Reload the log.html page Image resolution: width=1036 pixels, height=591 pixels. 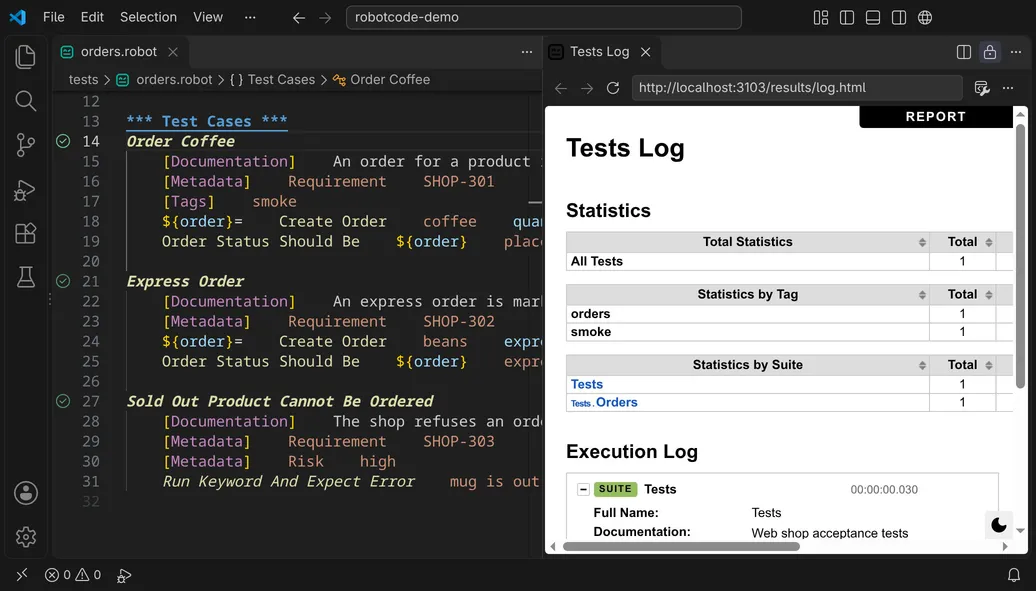tap(613, 88)
